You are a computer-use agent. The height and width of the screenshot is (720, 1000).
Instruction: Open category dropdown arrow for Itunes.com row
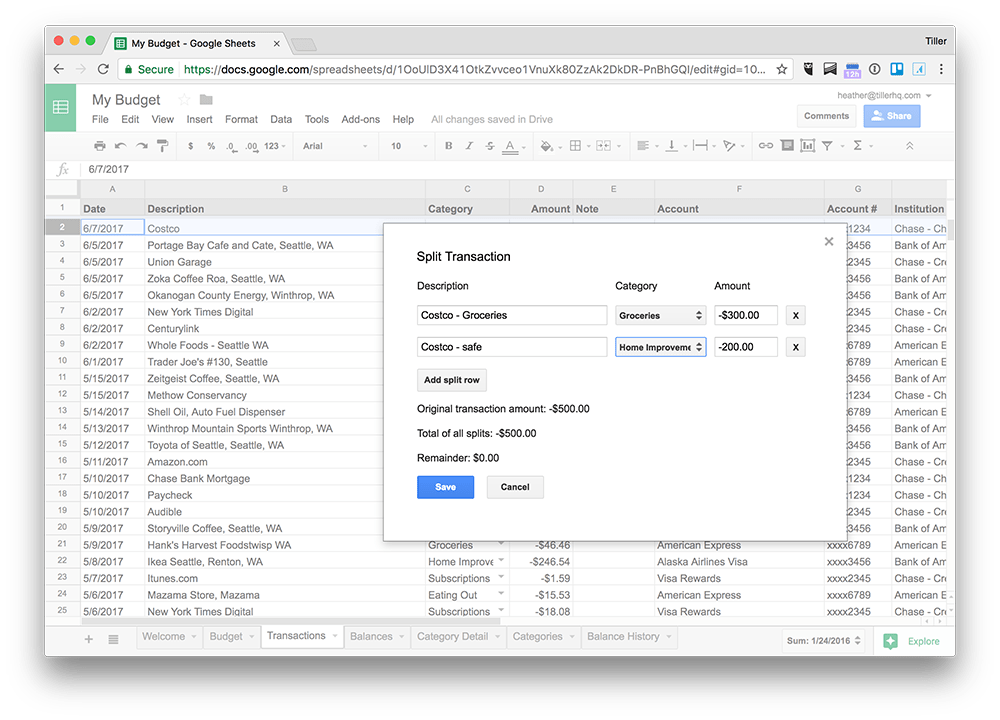tap(501, 577)
